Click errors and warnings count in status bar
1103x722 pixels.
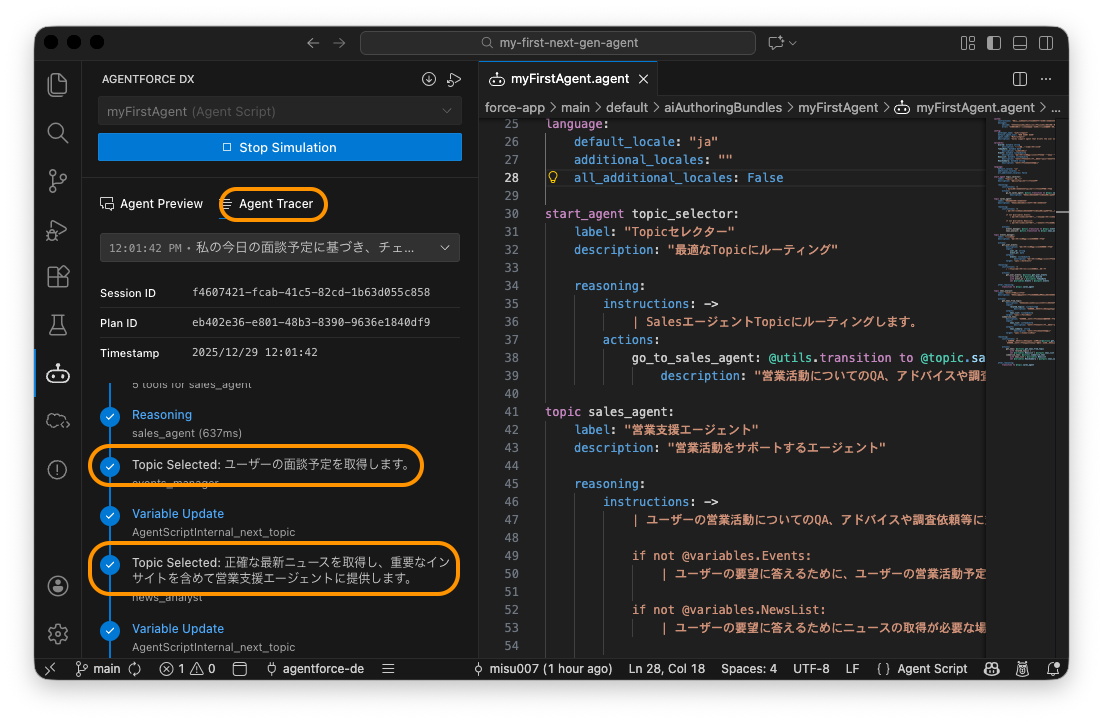tap(188, 669)
